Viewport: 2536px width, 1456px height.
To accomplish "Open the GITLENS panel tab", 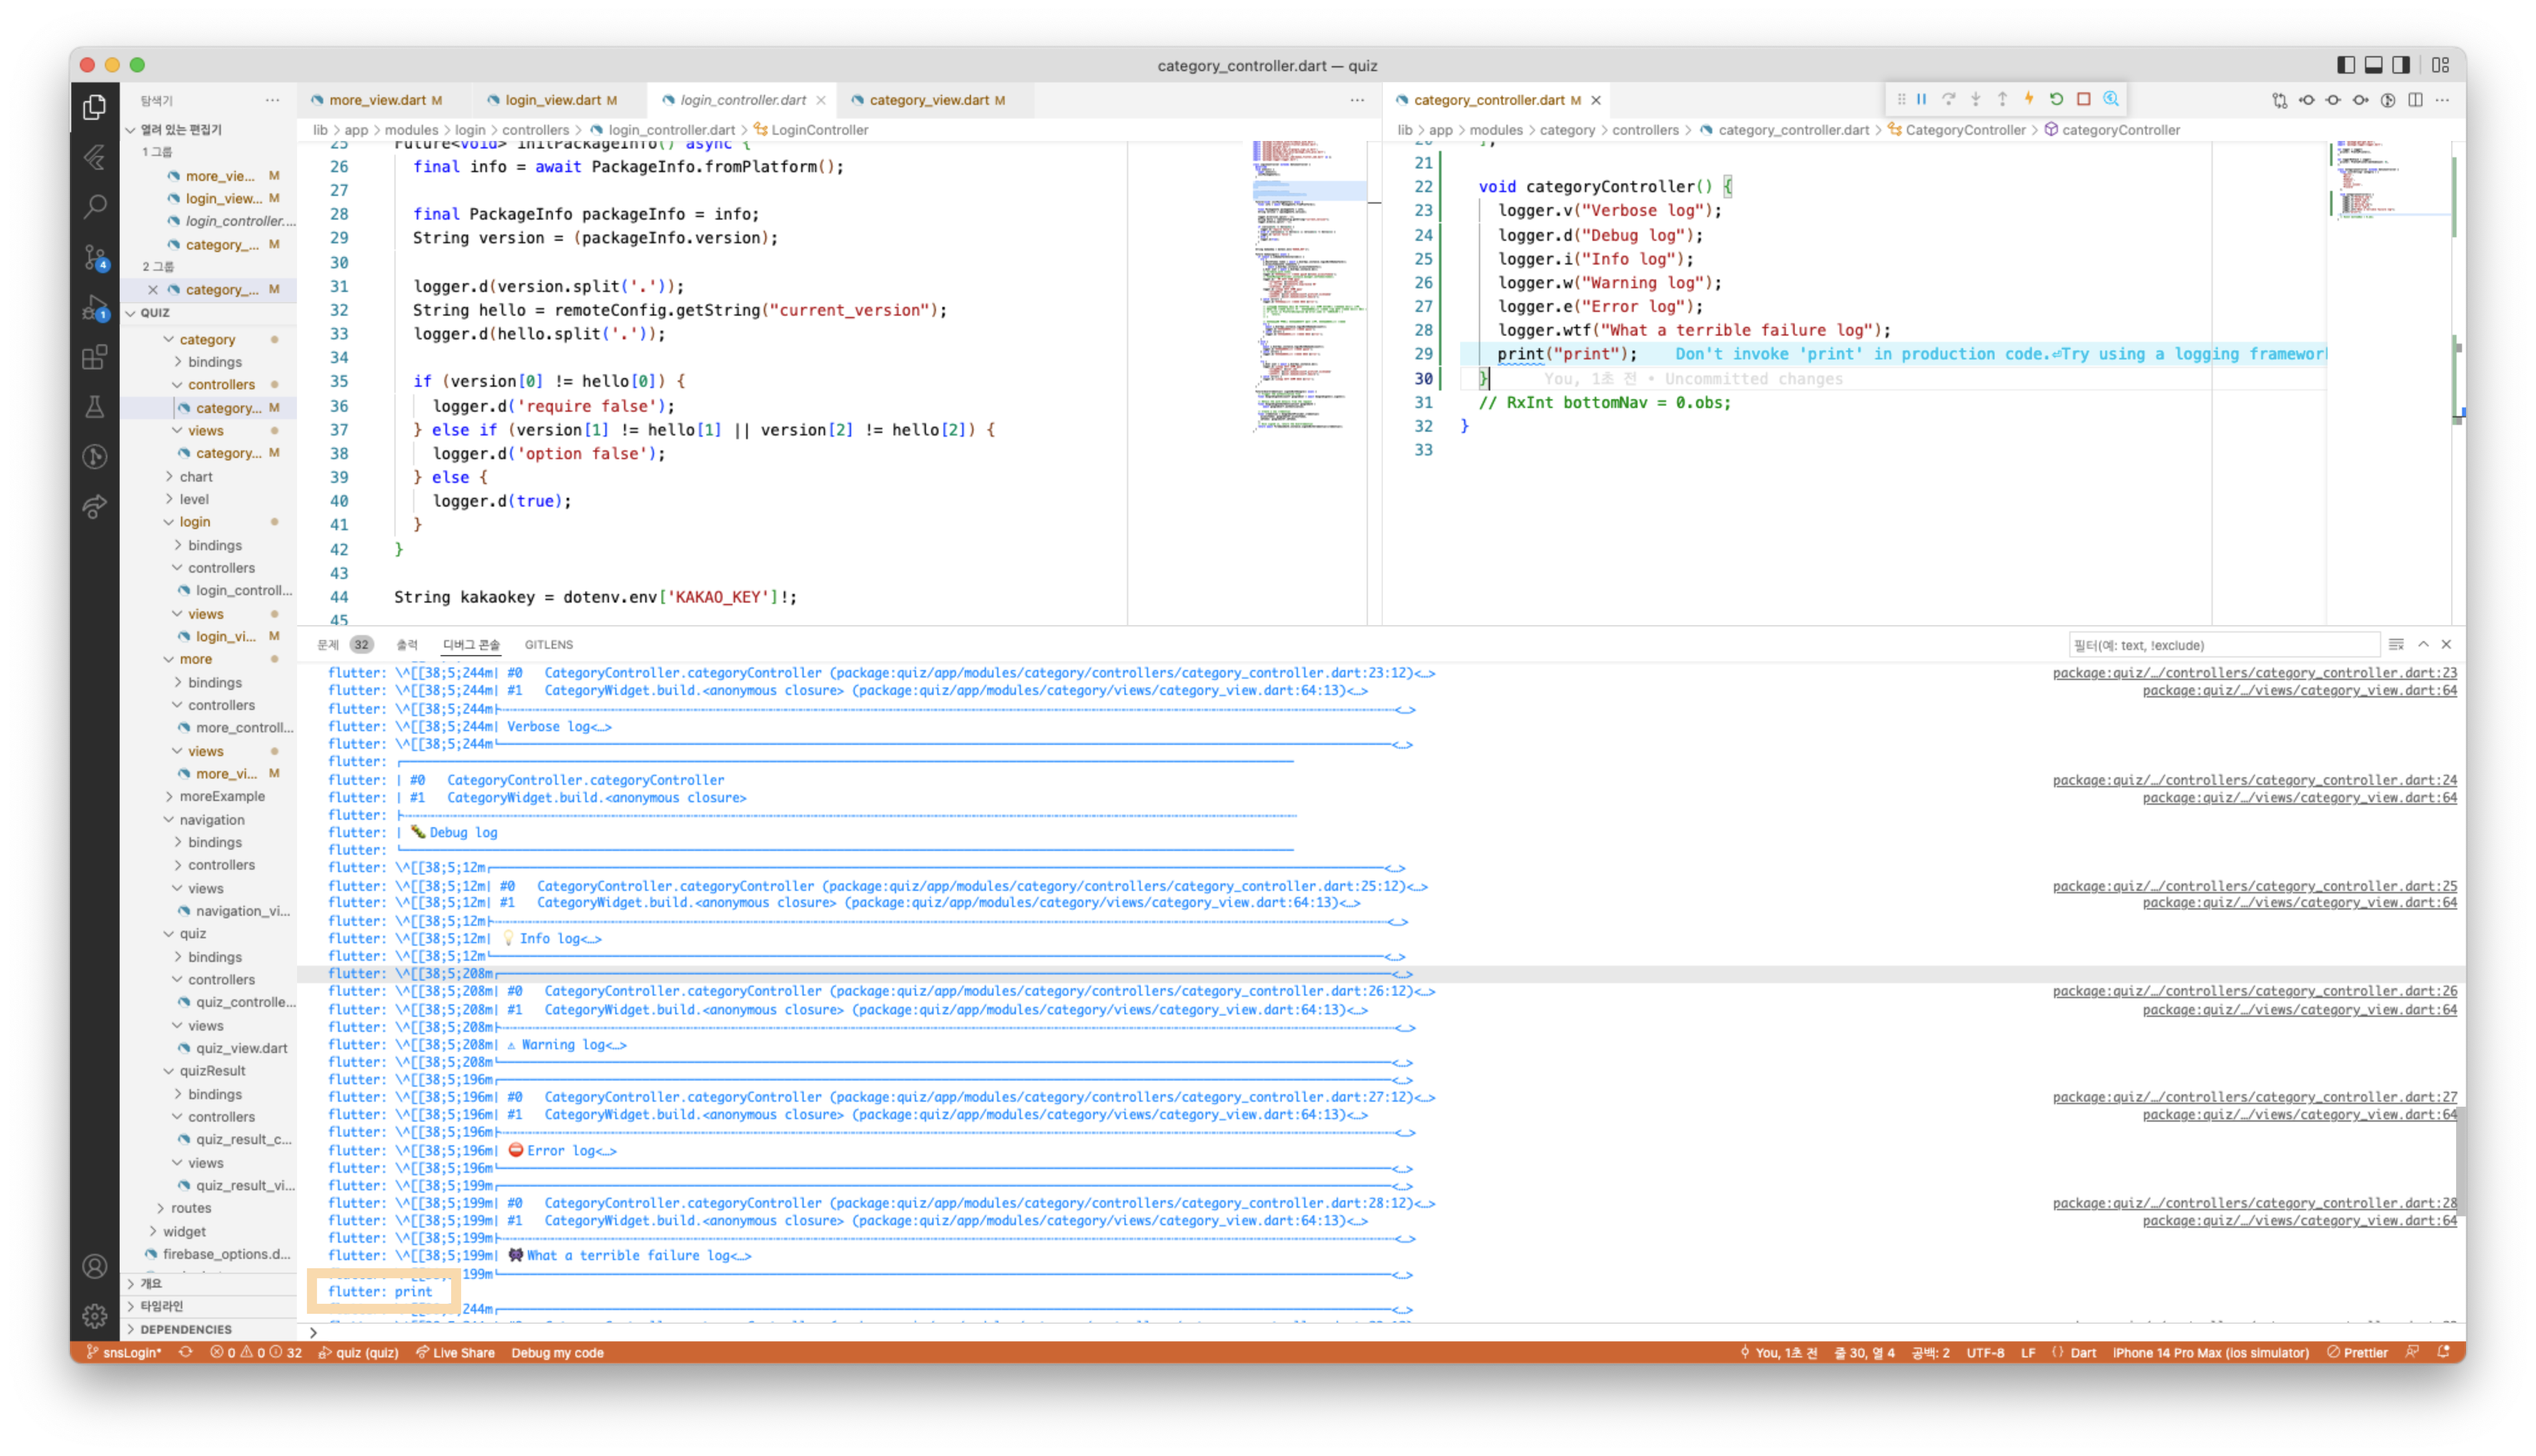I will point(549,645).
